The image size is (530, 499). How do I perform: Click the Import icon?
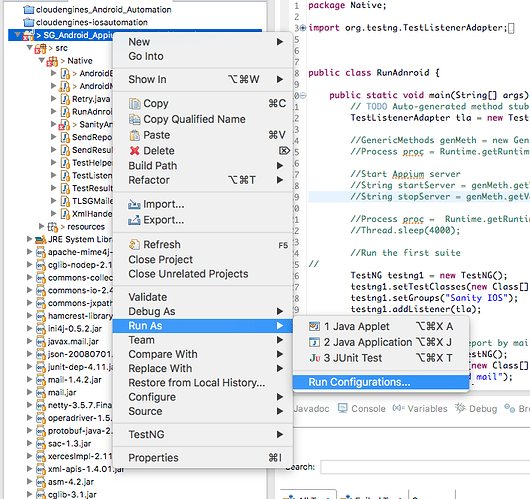coord(134,204)
